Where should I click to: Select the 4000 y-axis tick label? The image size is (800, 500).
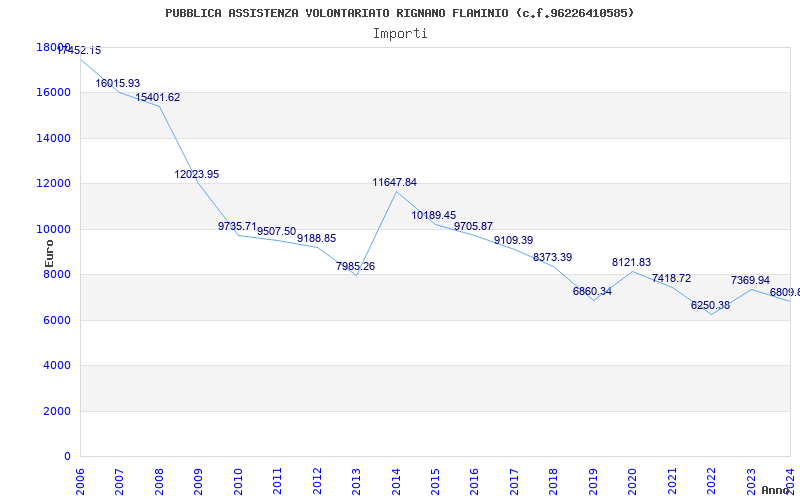(x=57, y=366)
